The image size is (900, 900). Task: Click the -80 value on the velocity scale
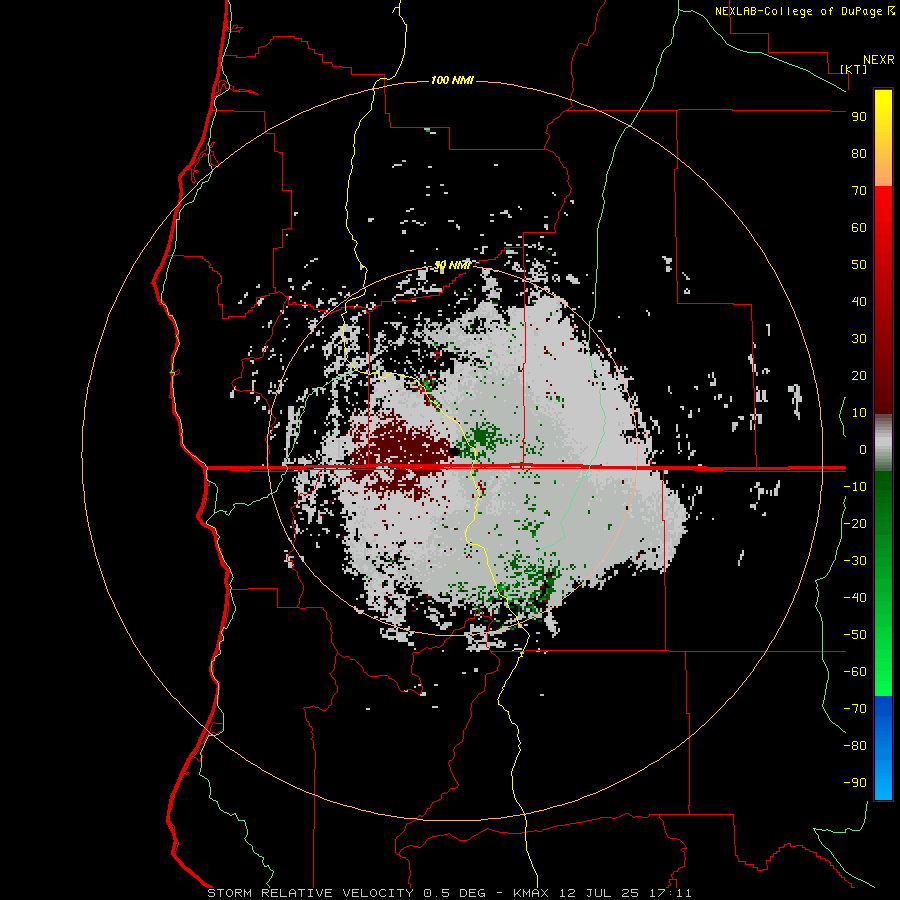pyautogui.click(x=855, y=746)
